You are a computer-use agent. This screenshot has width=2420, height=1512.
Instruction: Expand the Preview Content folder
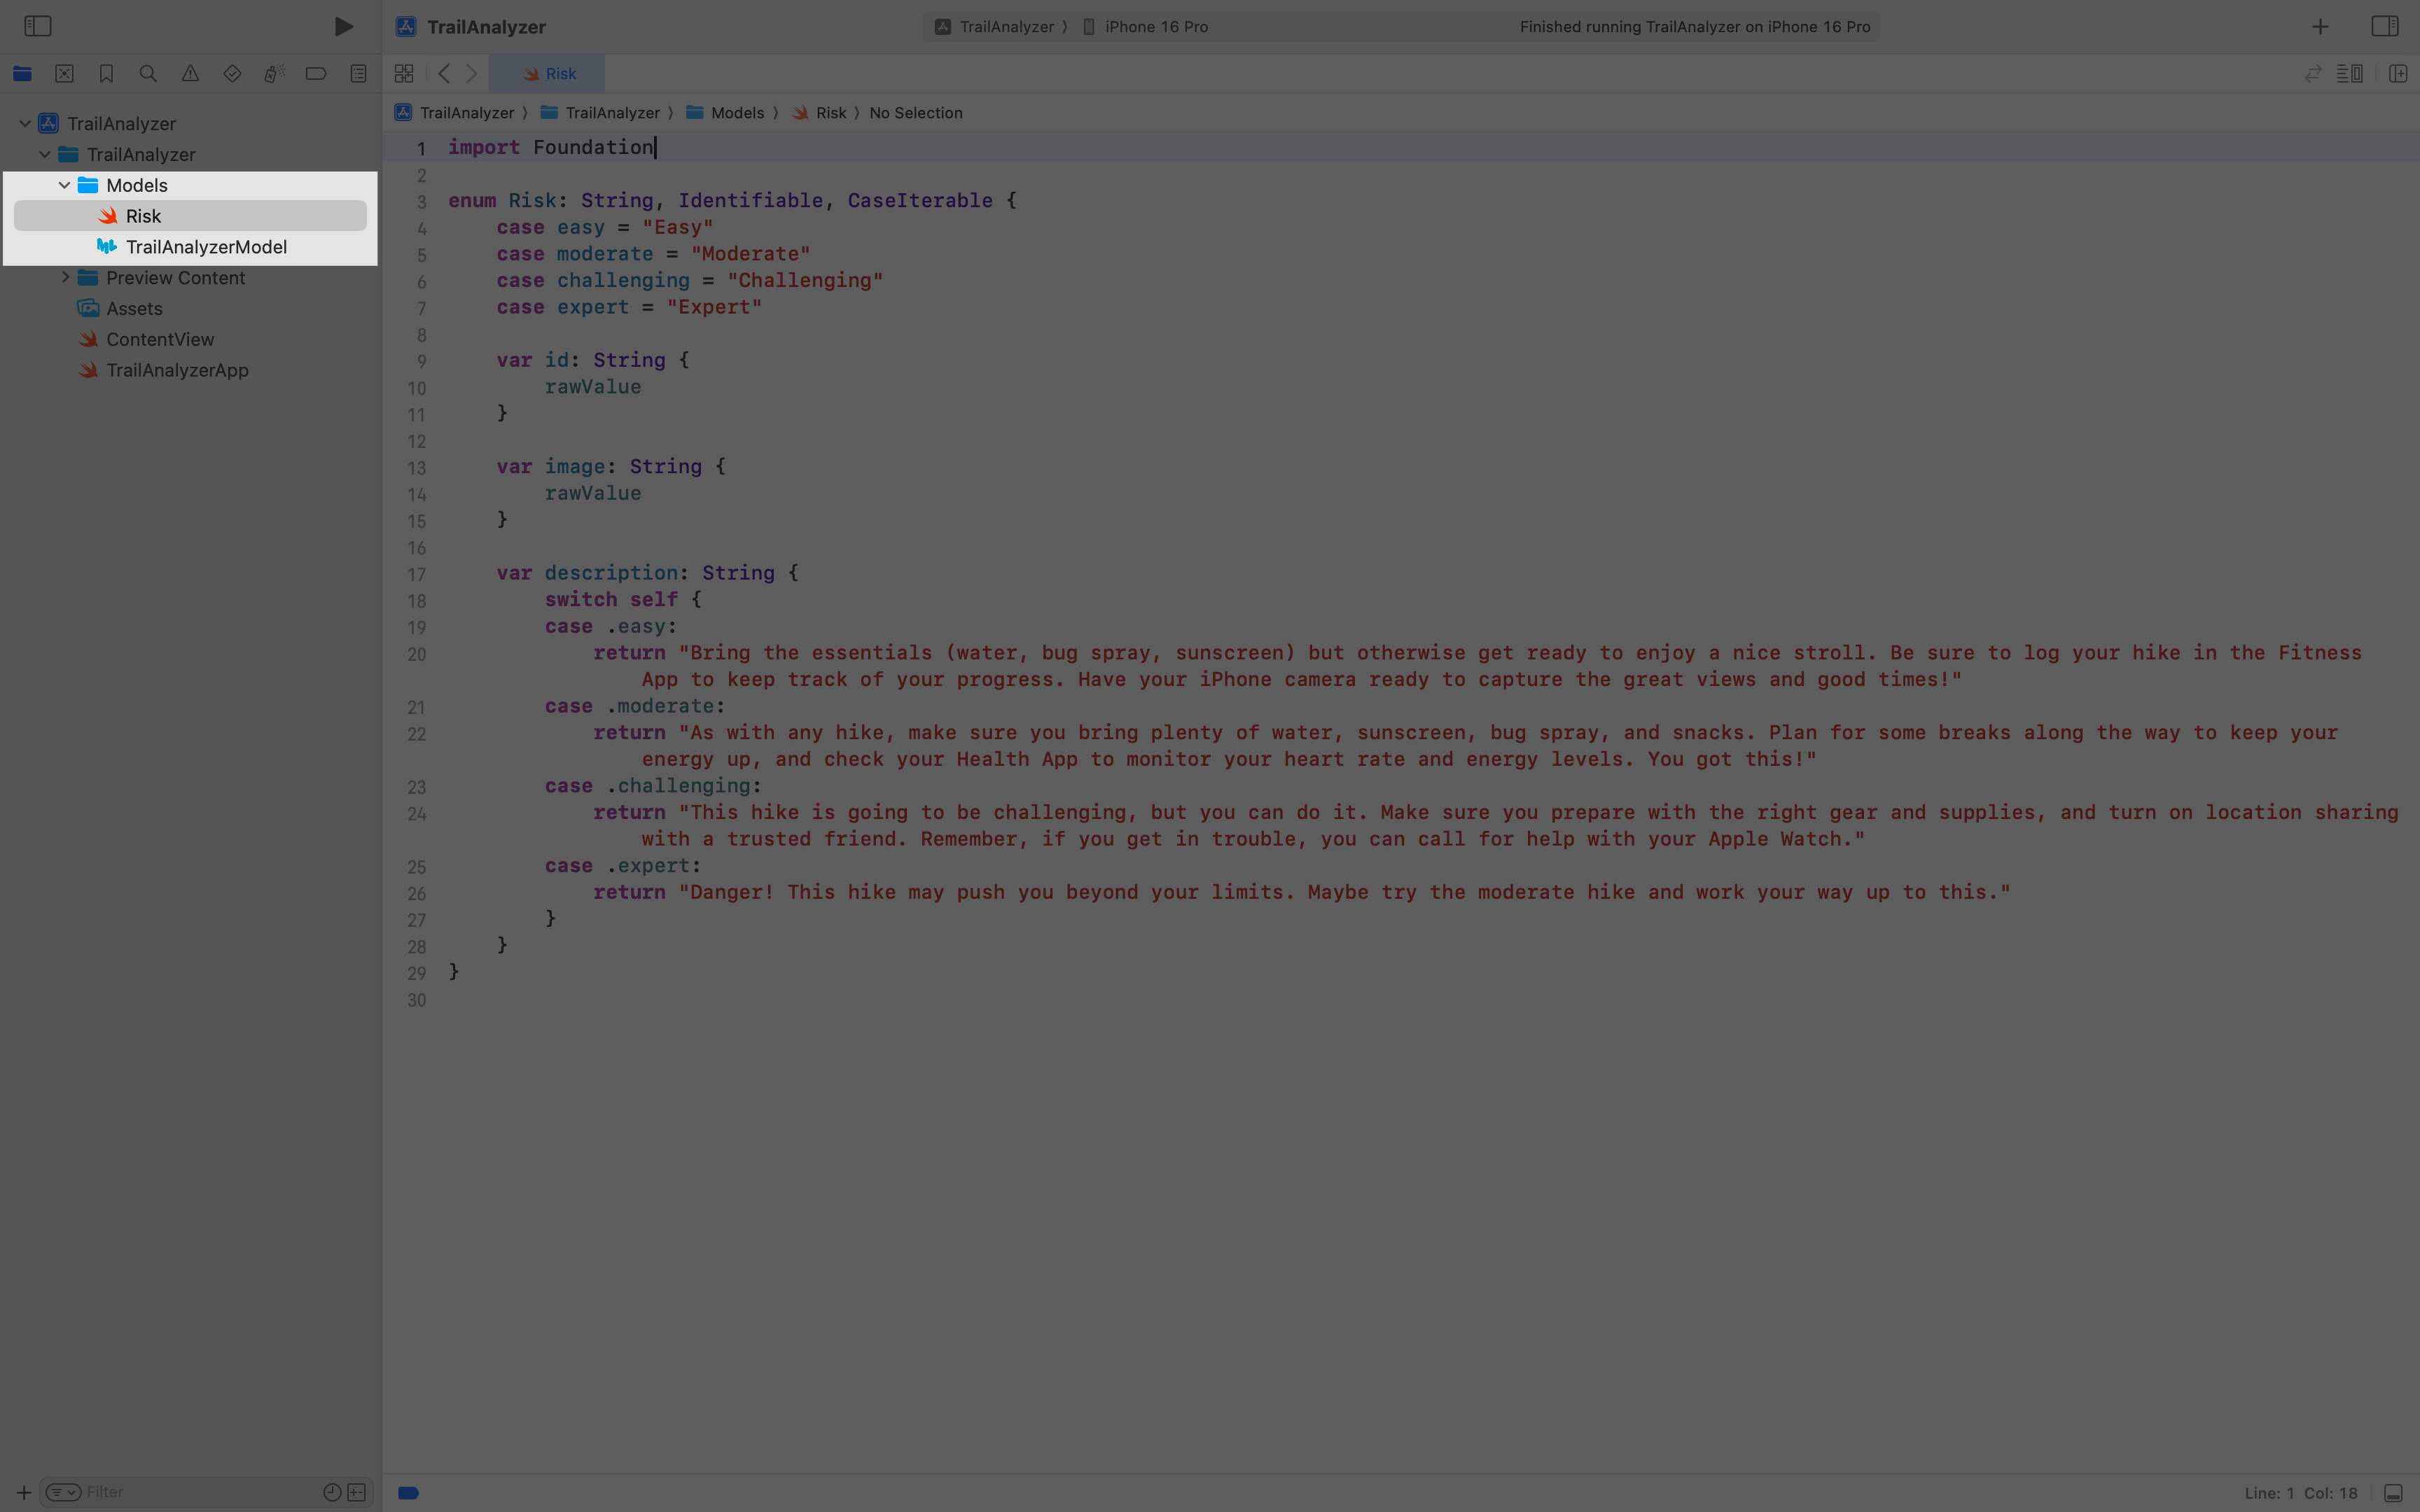click(x=65, y=277)
